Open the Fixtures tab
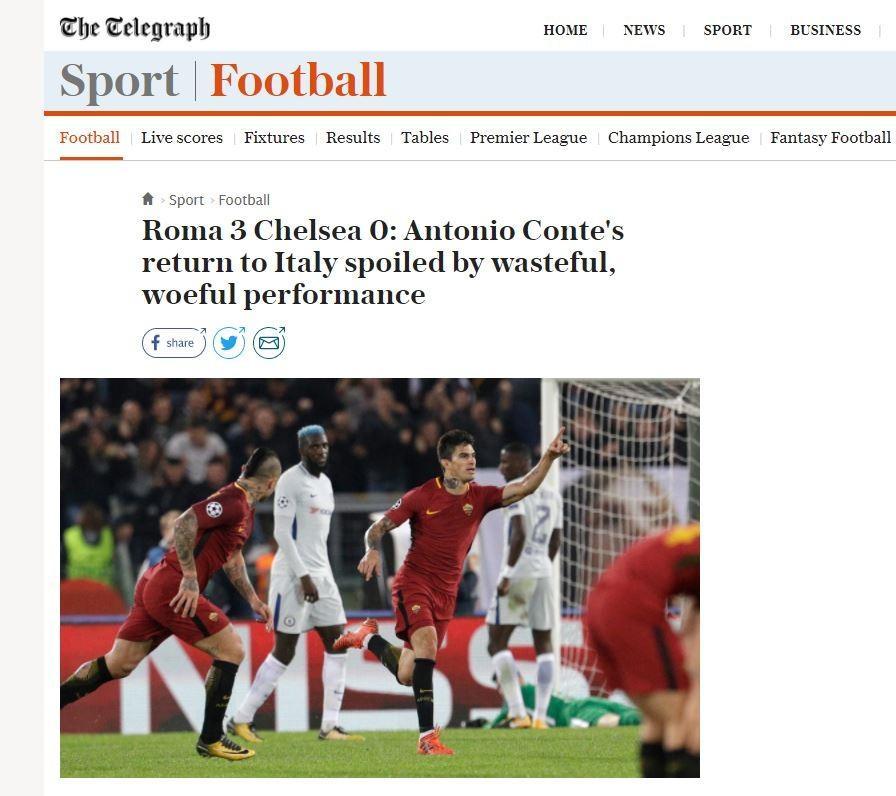Image resolution: width=896 pixels, height=796 pixels. coord(274,138)
